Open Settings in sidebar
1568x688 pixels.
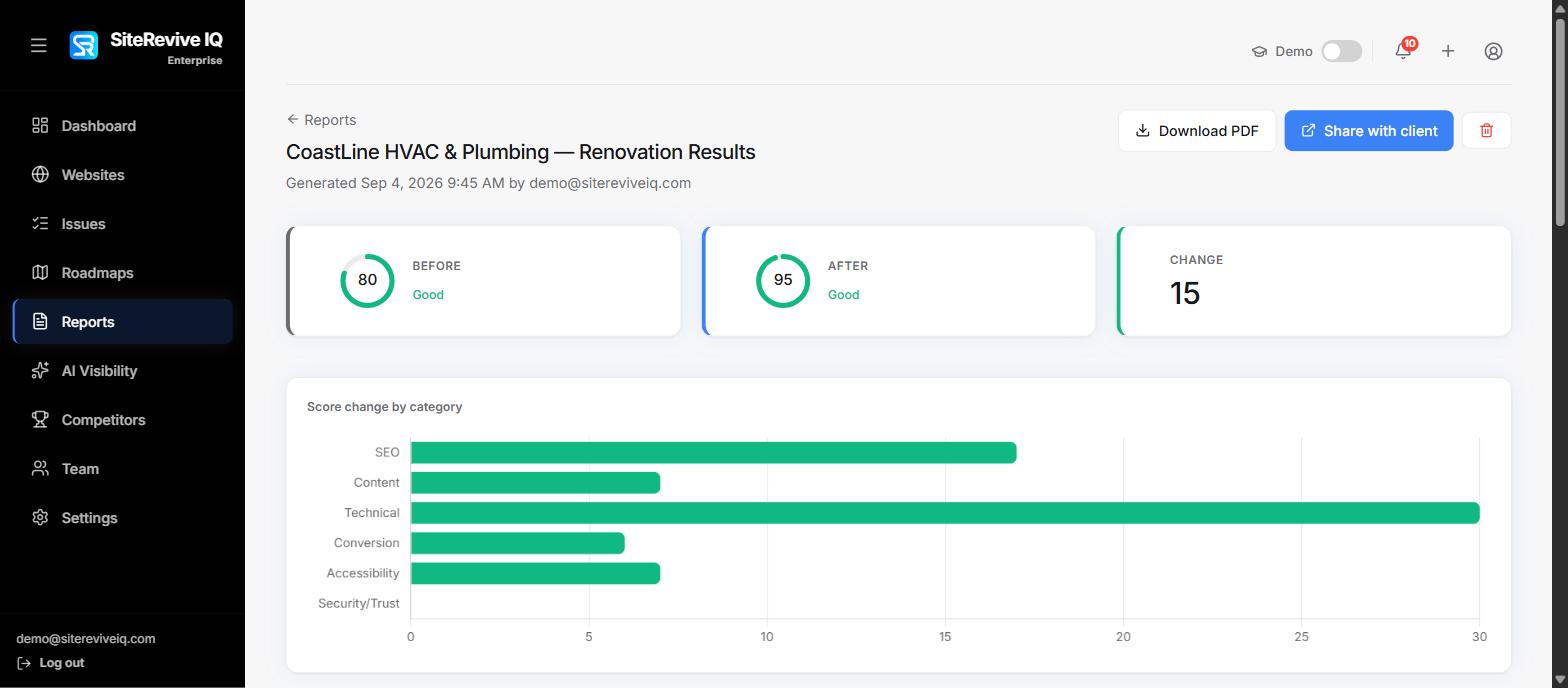(122, 517)
